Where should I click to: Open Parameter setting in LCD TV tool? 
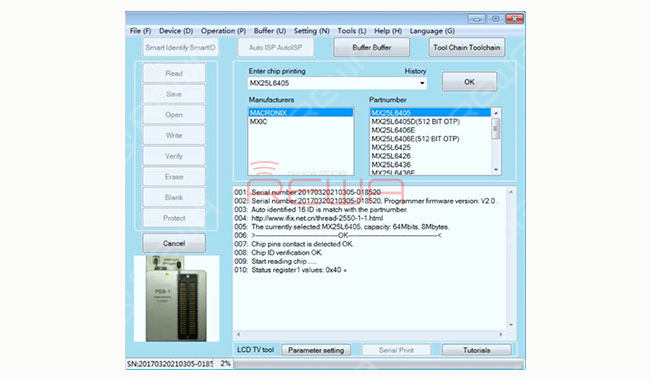point(316,350)
